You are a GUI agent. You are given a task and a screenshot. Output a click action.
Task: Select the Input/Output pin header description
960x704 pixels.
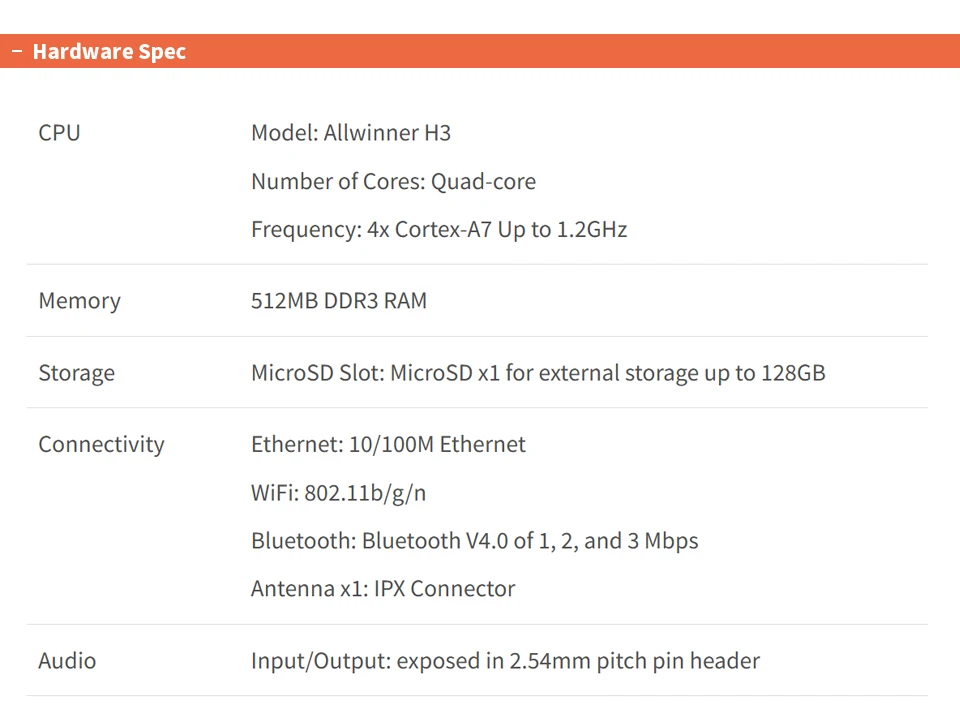pos(505,661)
